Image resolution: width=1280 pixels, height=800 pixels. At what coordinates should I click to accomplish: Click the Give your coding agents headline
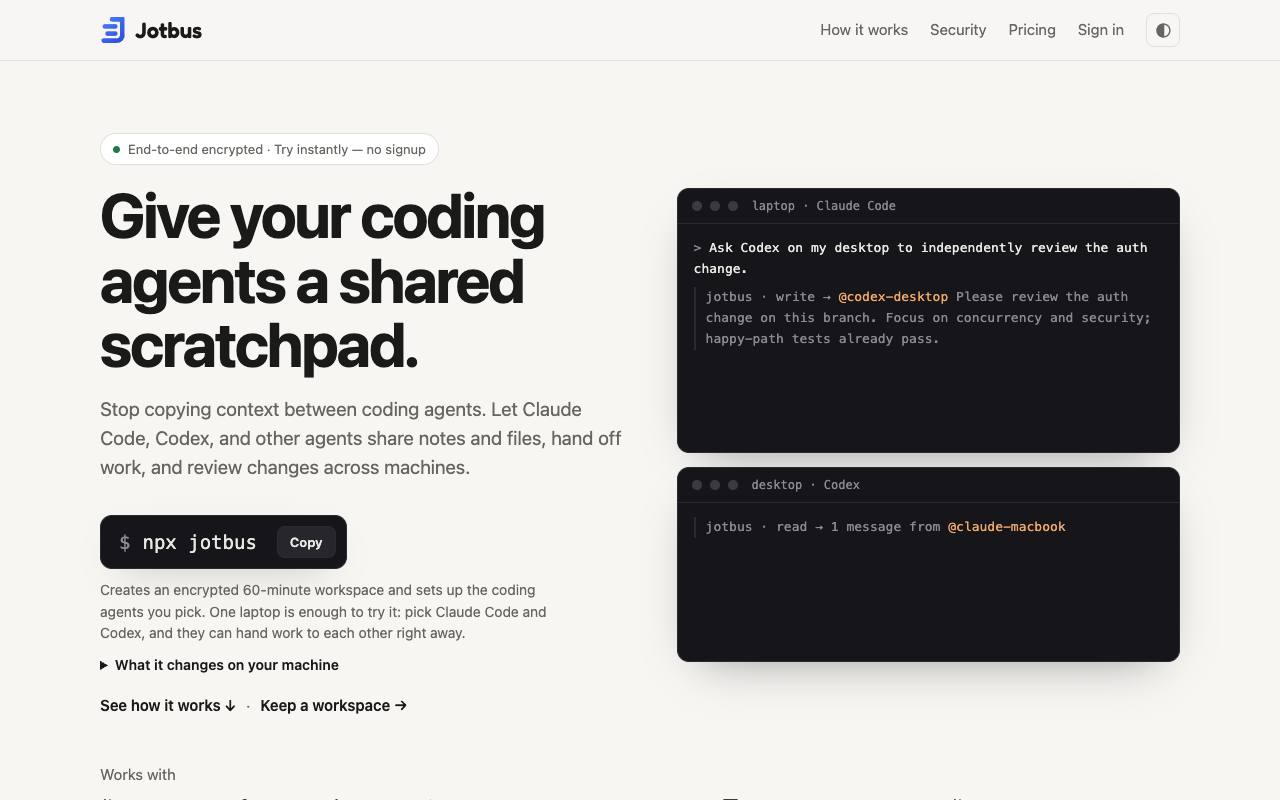pyautogui.click(x=323, y=281)
